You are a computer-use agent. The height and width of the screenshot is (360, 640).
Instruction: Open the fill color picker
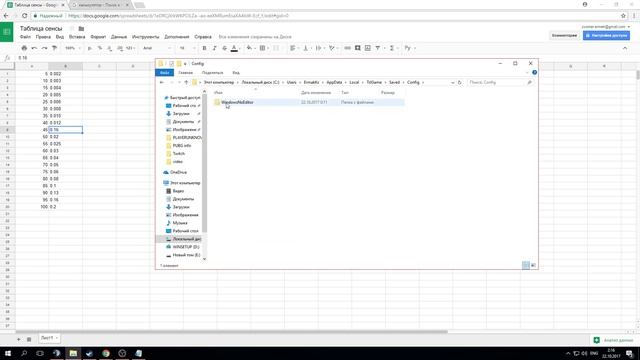click(x=250, y=48)
